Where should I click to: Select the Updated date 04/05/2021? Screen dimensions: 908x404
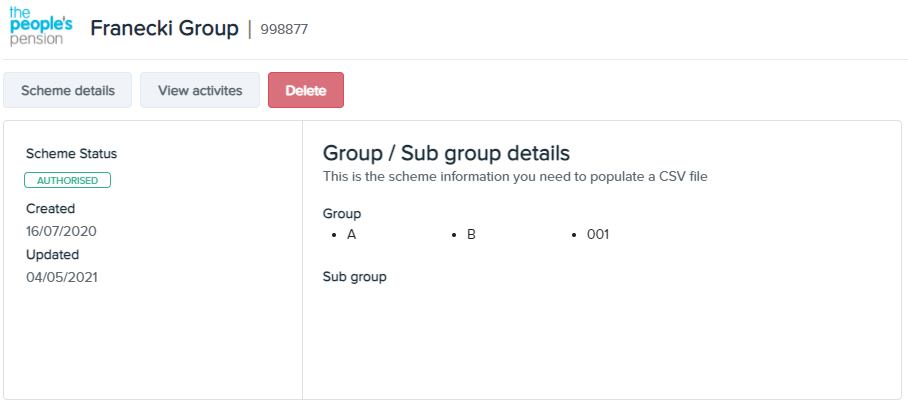click(62, 277)
